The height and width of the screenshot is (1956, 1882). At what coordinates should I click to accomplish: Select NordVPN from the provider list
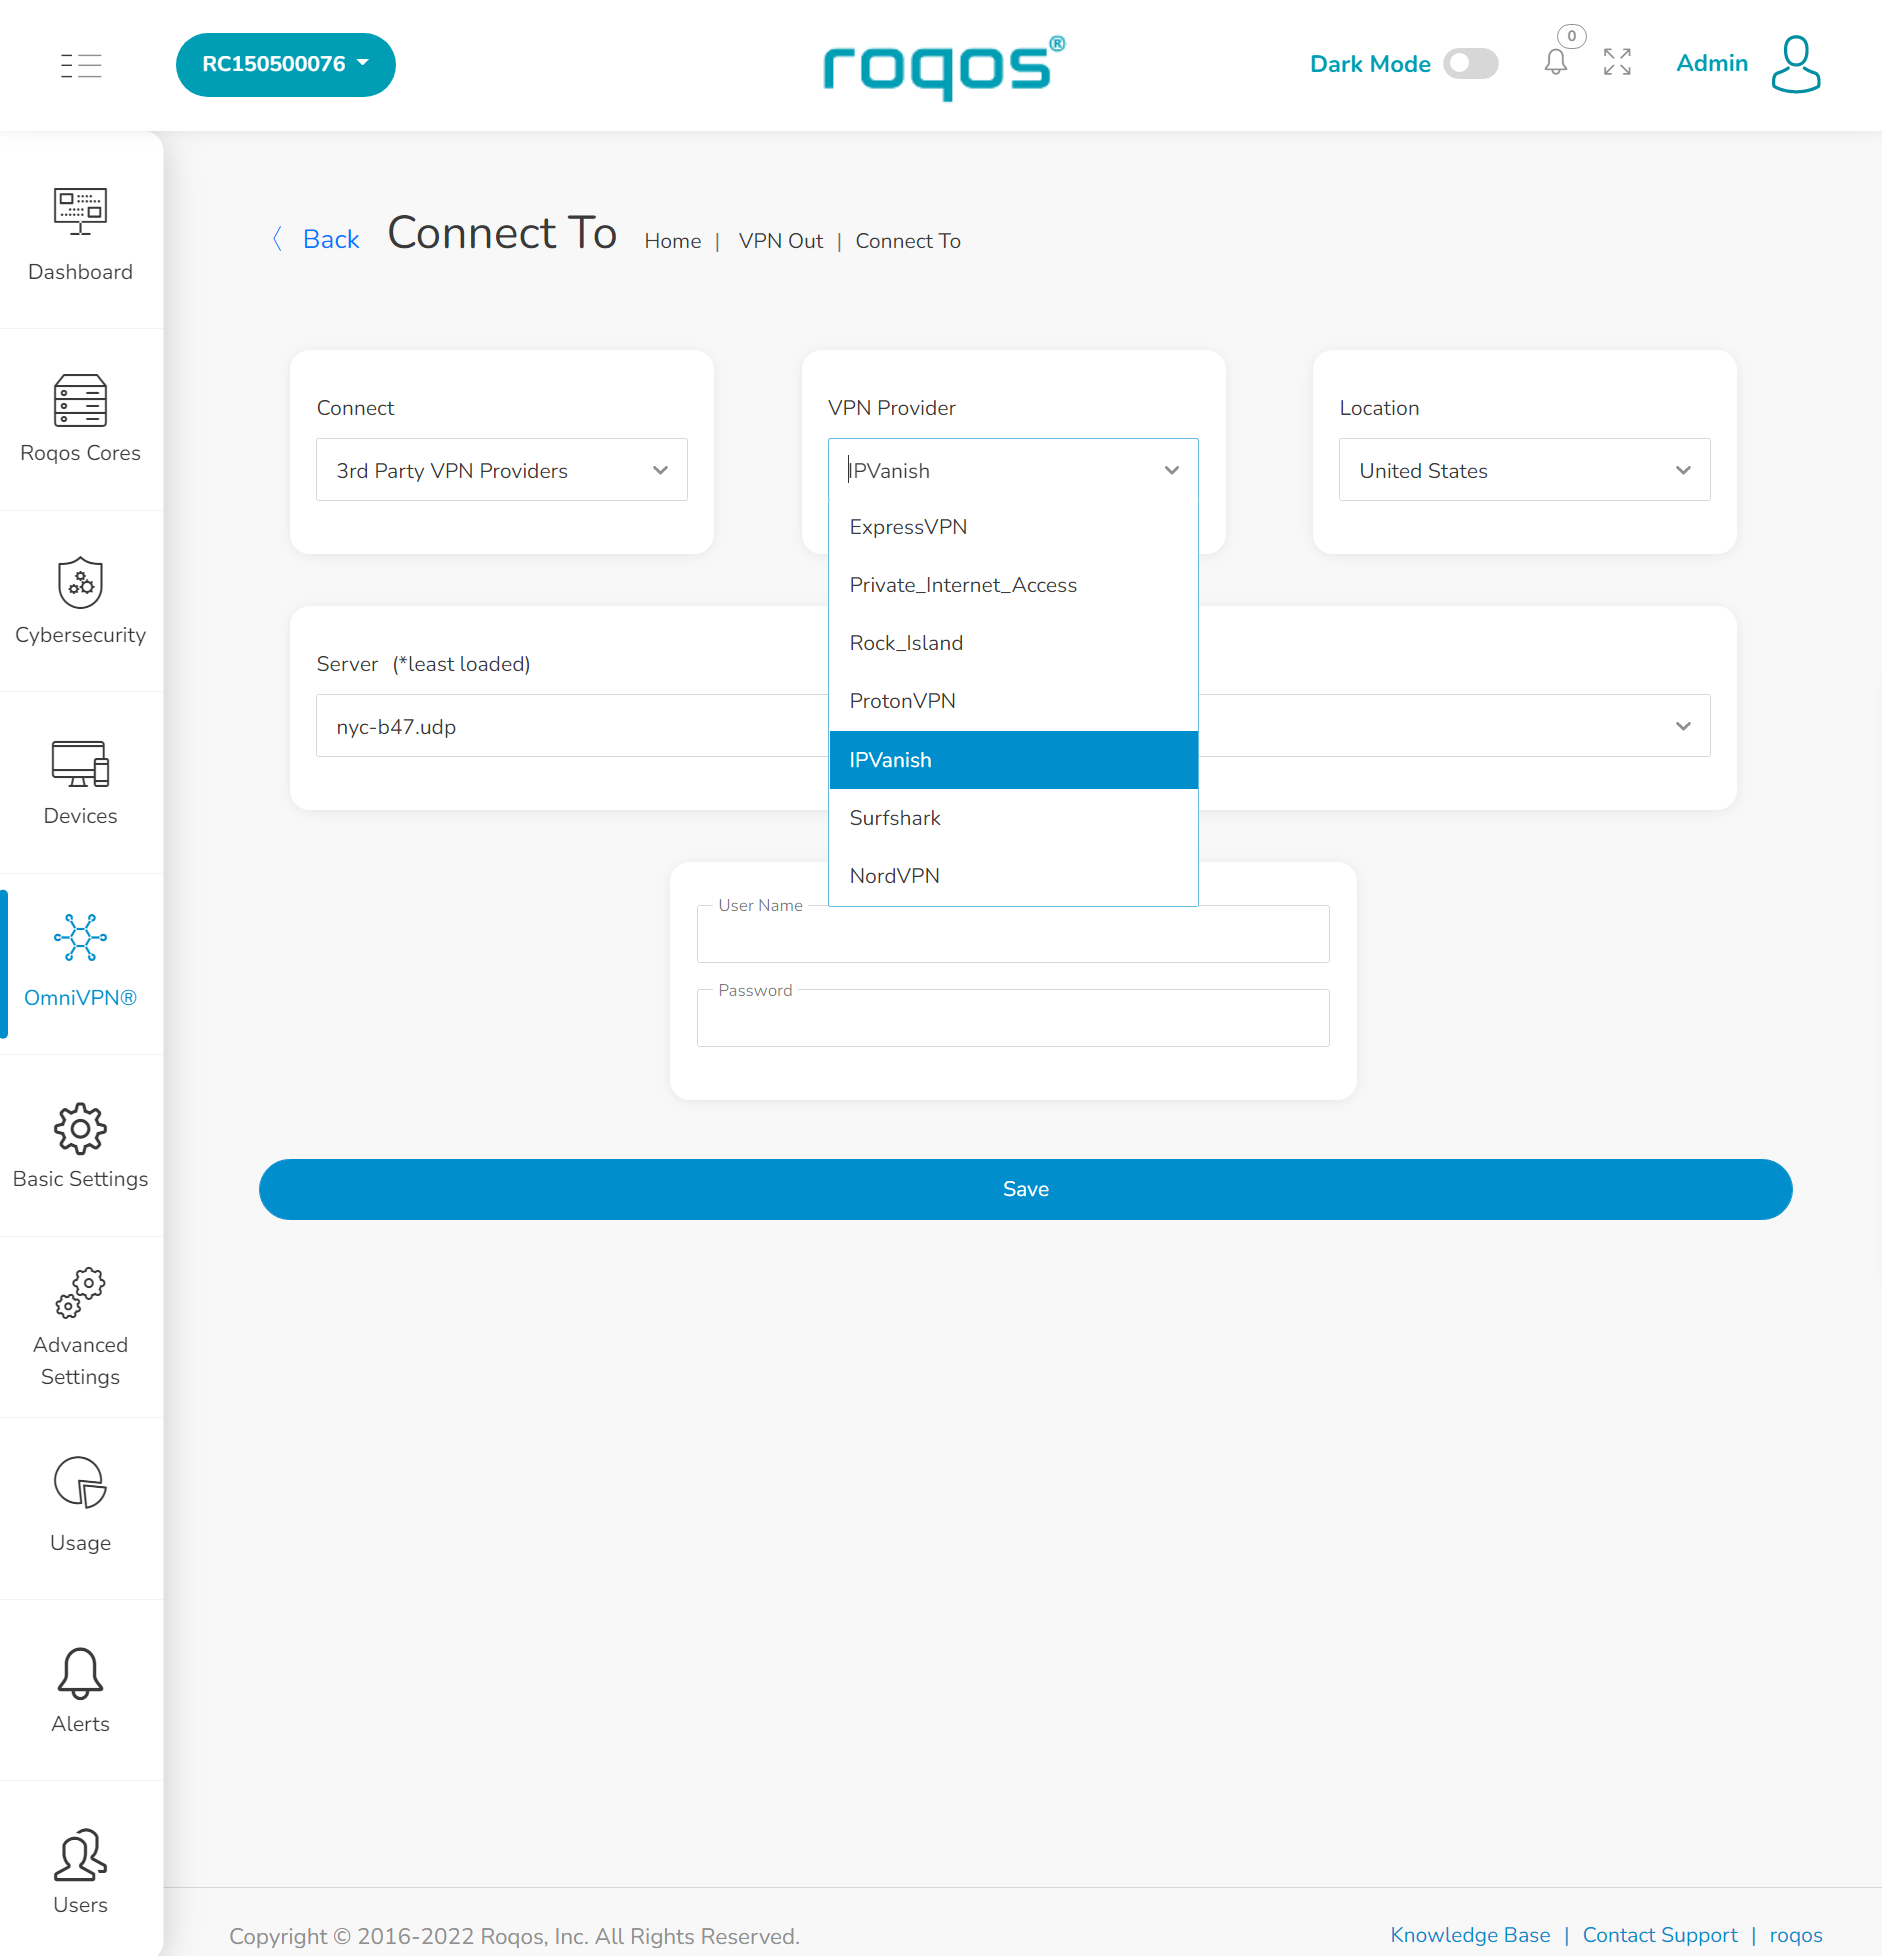click(1013, 876)
